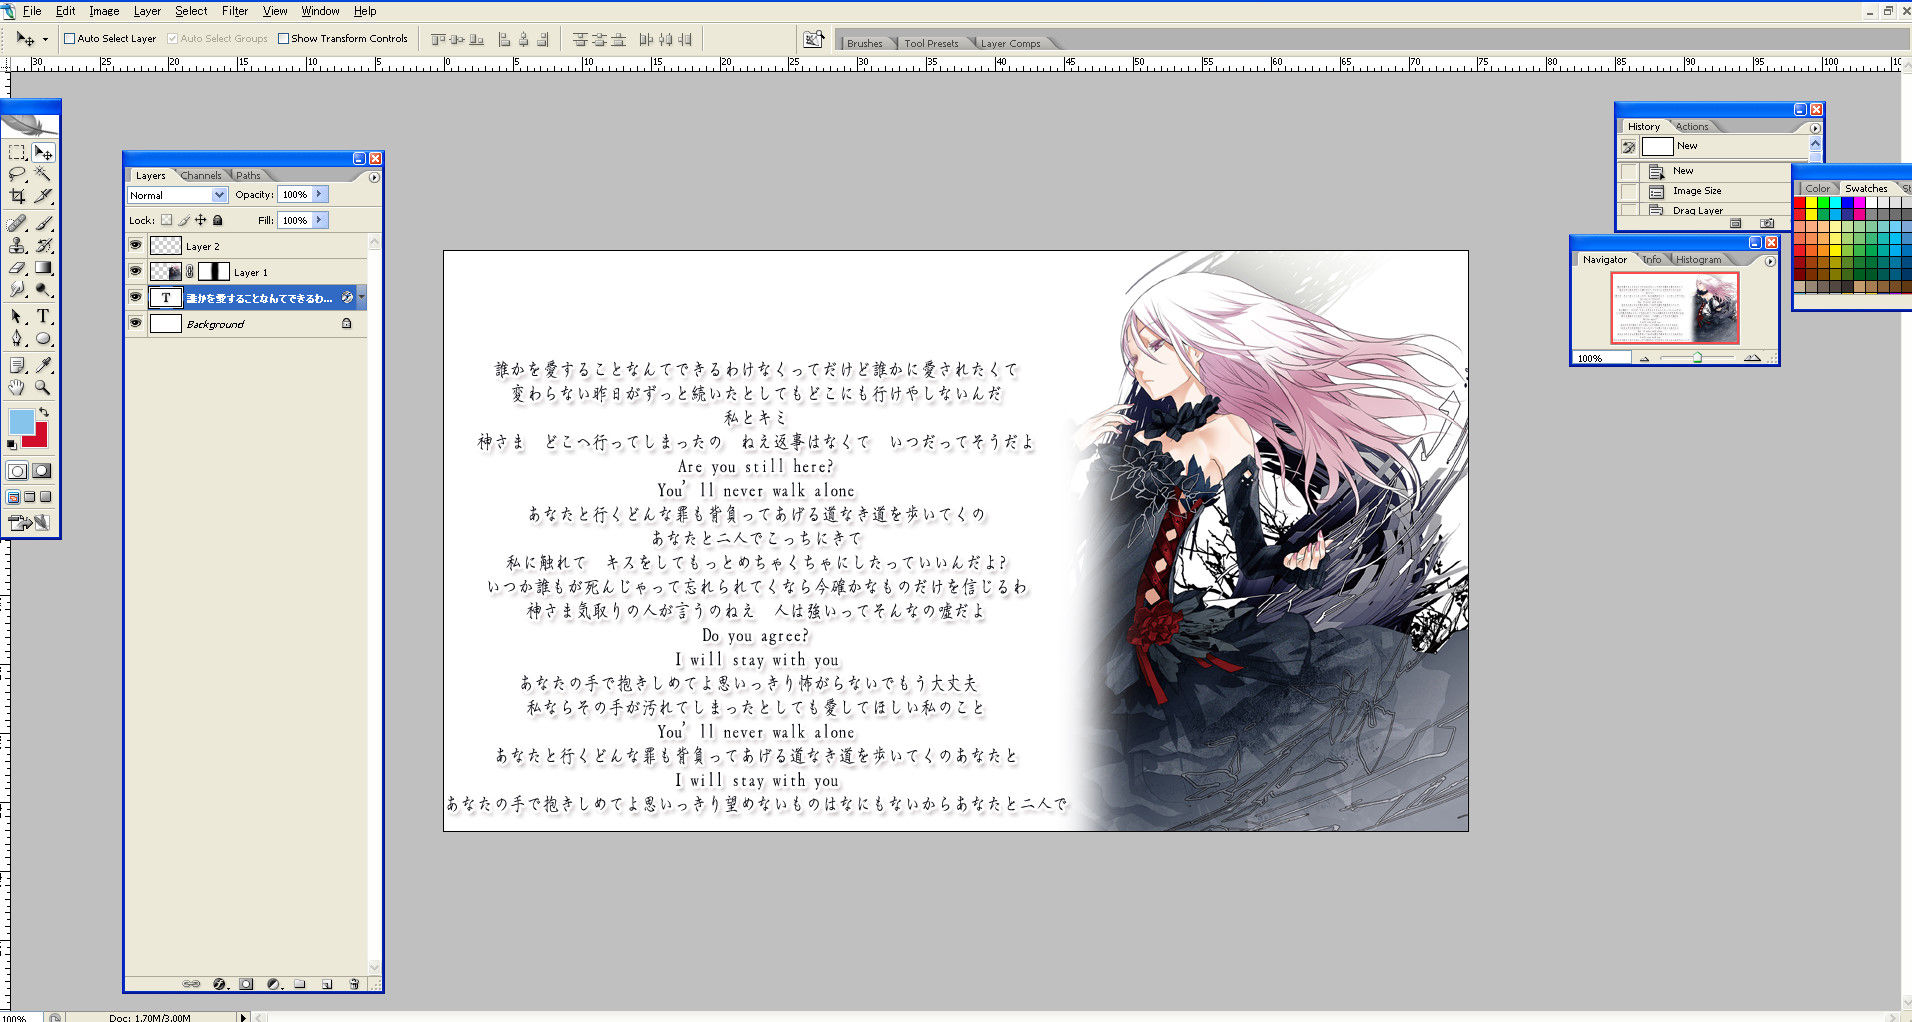Toggle Lock transparent pixels in Layers panel
Screen dimensions: 1912x1022
tap(167, 220)
